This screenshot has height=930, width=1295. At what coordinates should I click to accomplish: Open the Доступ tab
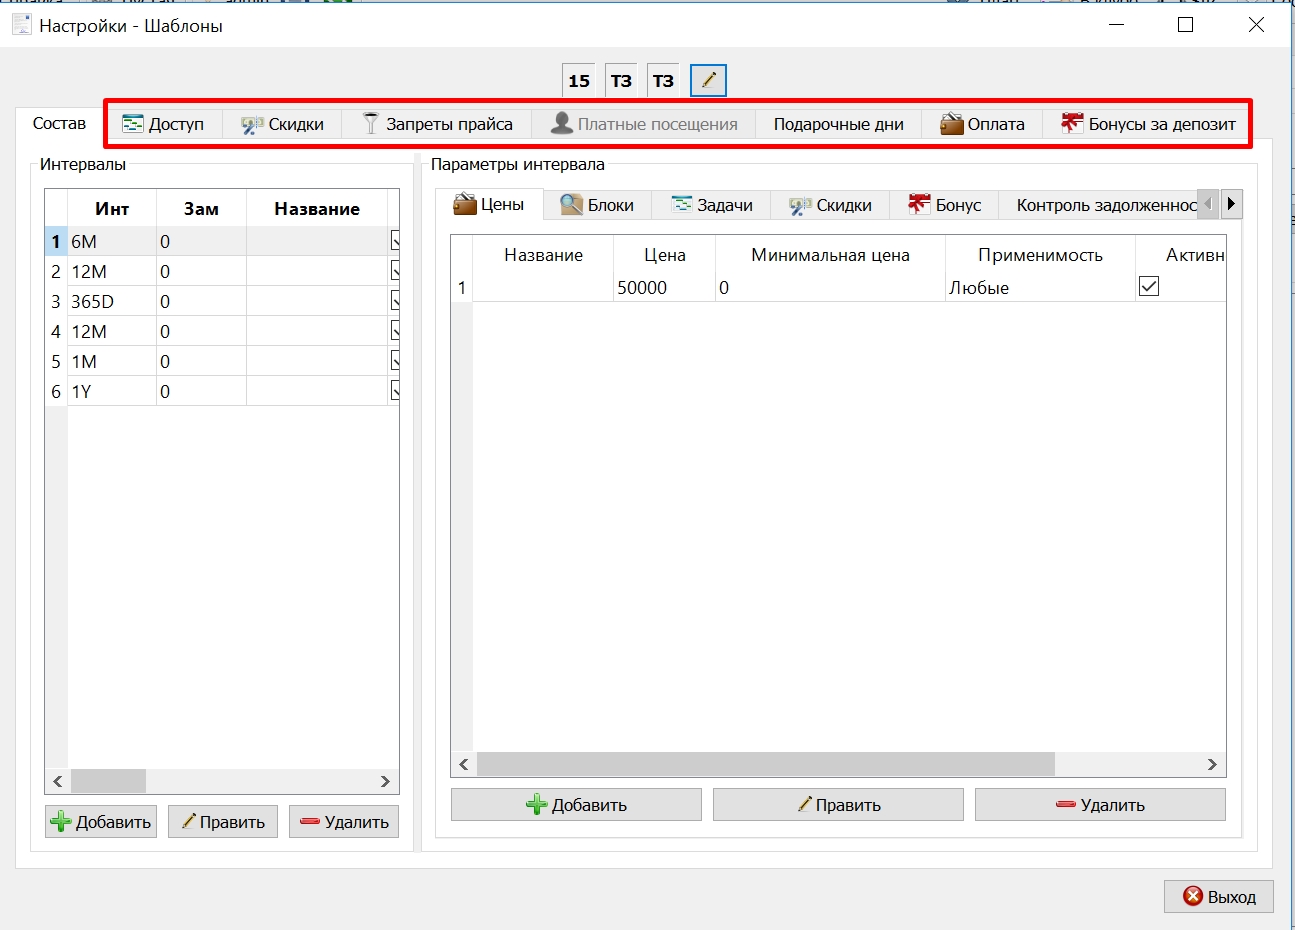click(x=163, y=124)
